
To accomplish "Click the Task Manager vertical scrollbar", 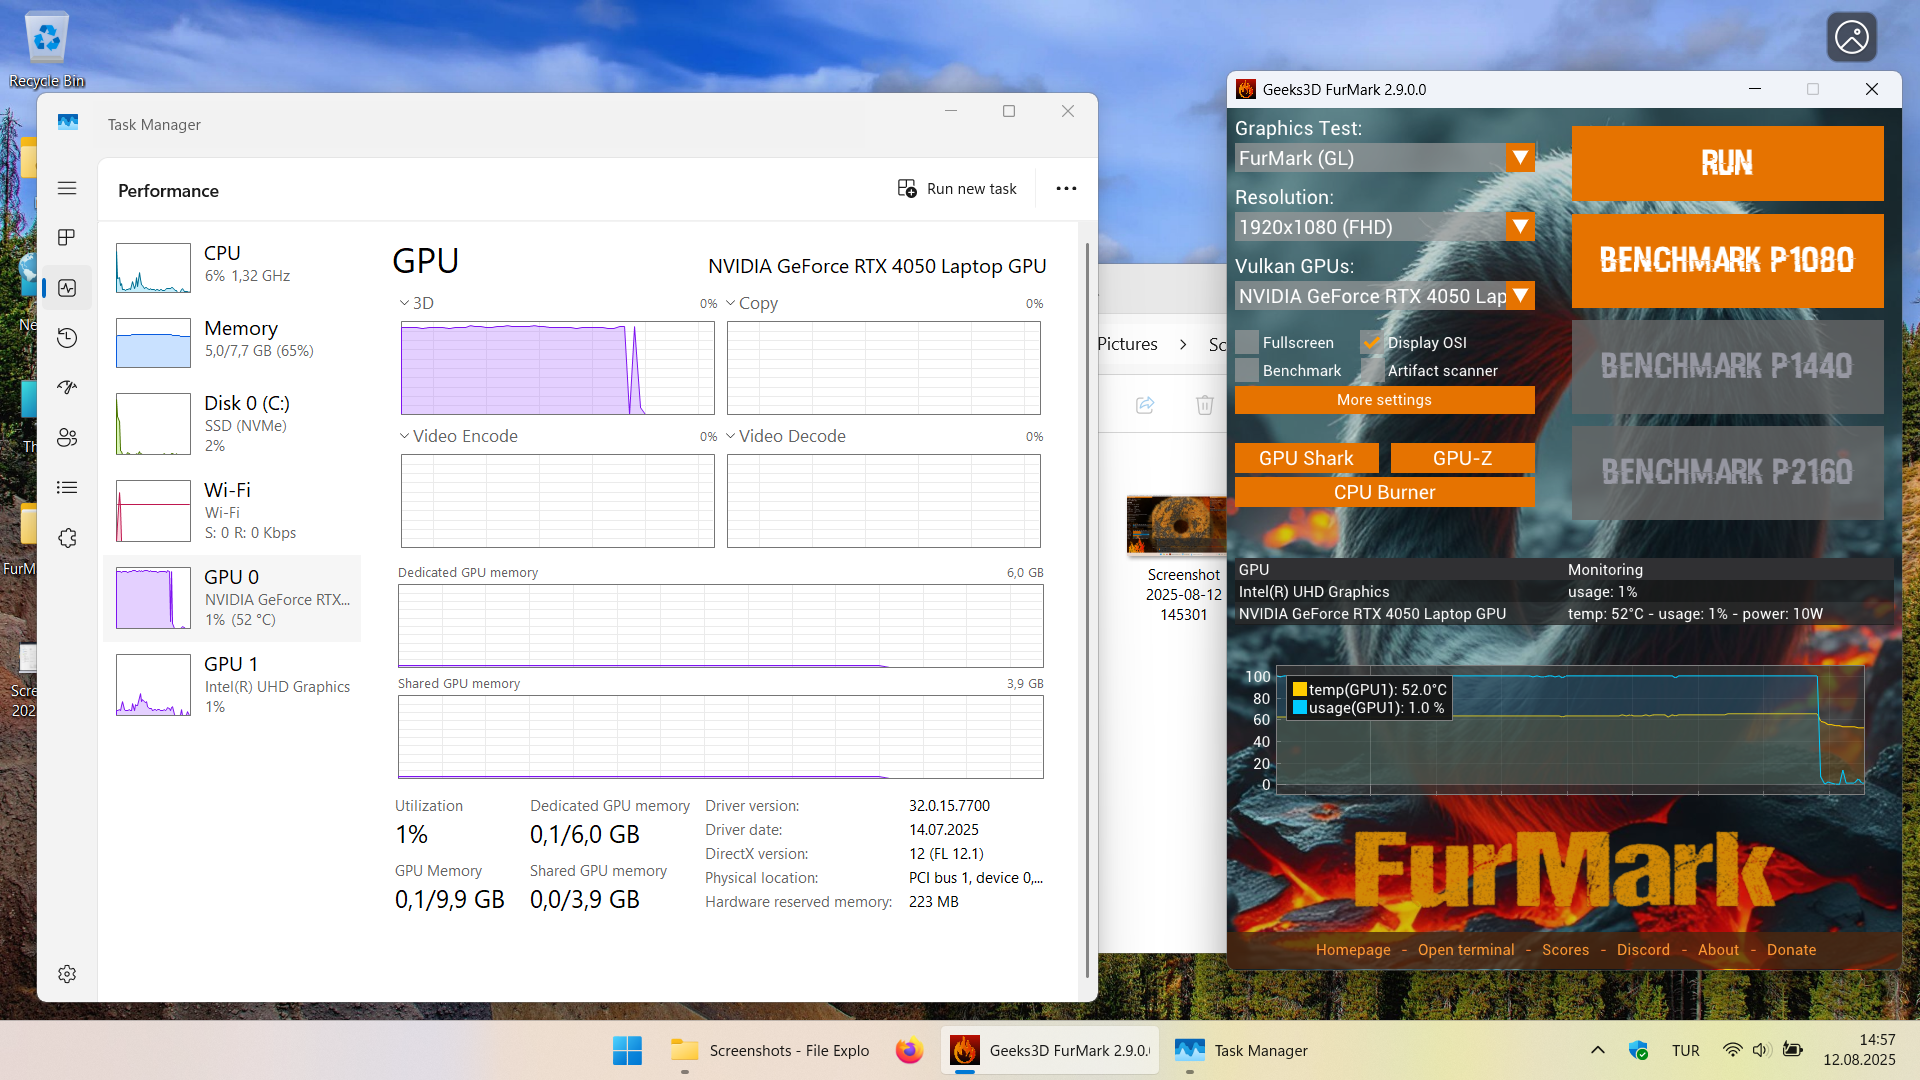I will (1087, 600).
